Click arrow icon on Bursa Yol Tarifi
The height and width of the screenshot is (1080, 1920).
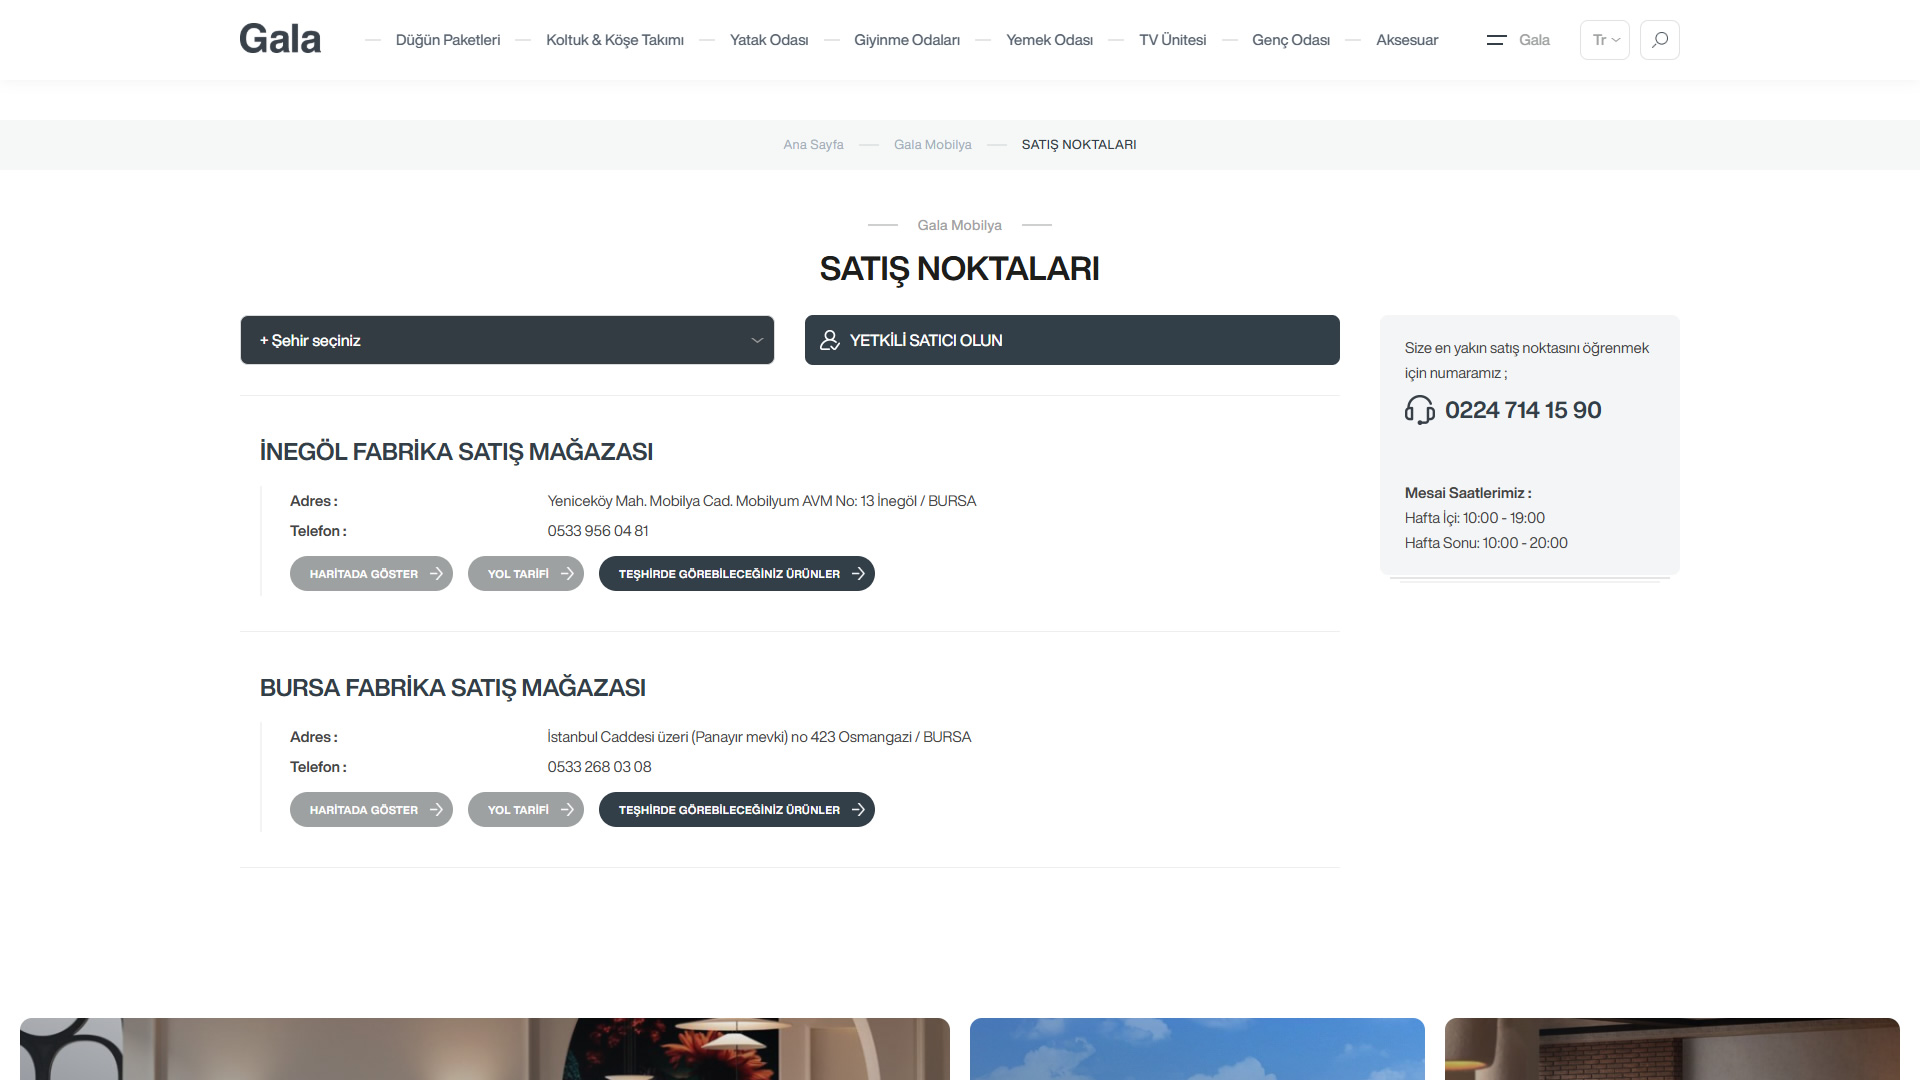tap(567, 810)
